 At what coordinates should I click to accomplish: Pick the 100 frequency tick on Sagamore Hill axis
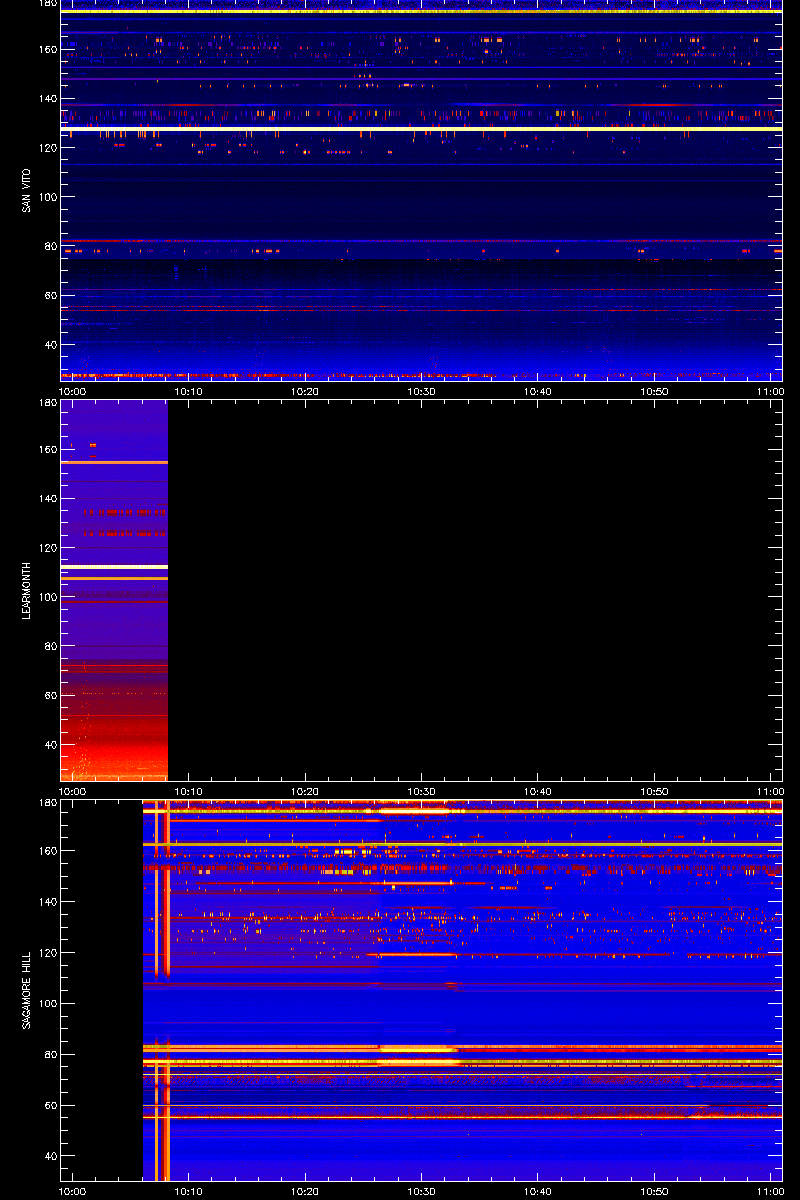pos(46,1003)
